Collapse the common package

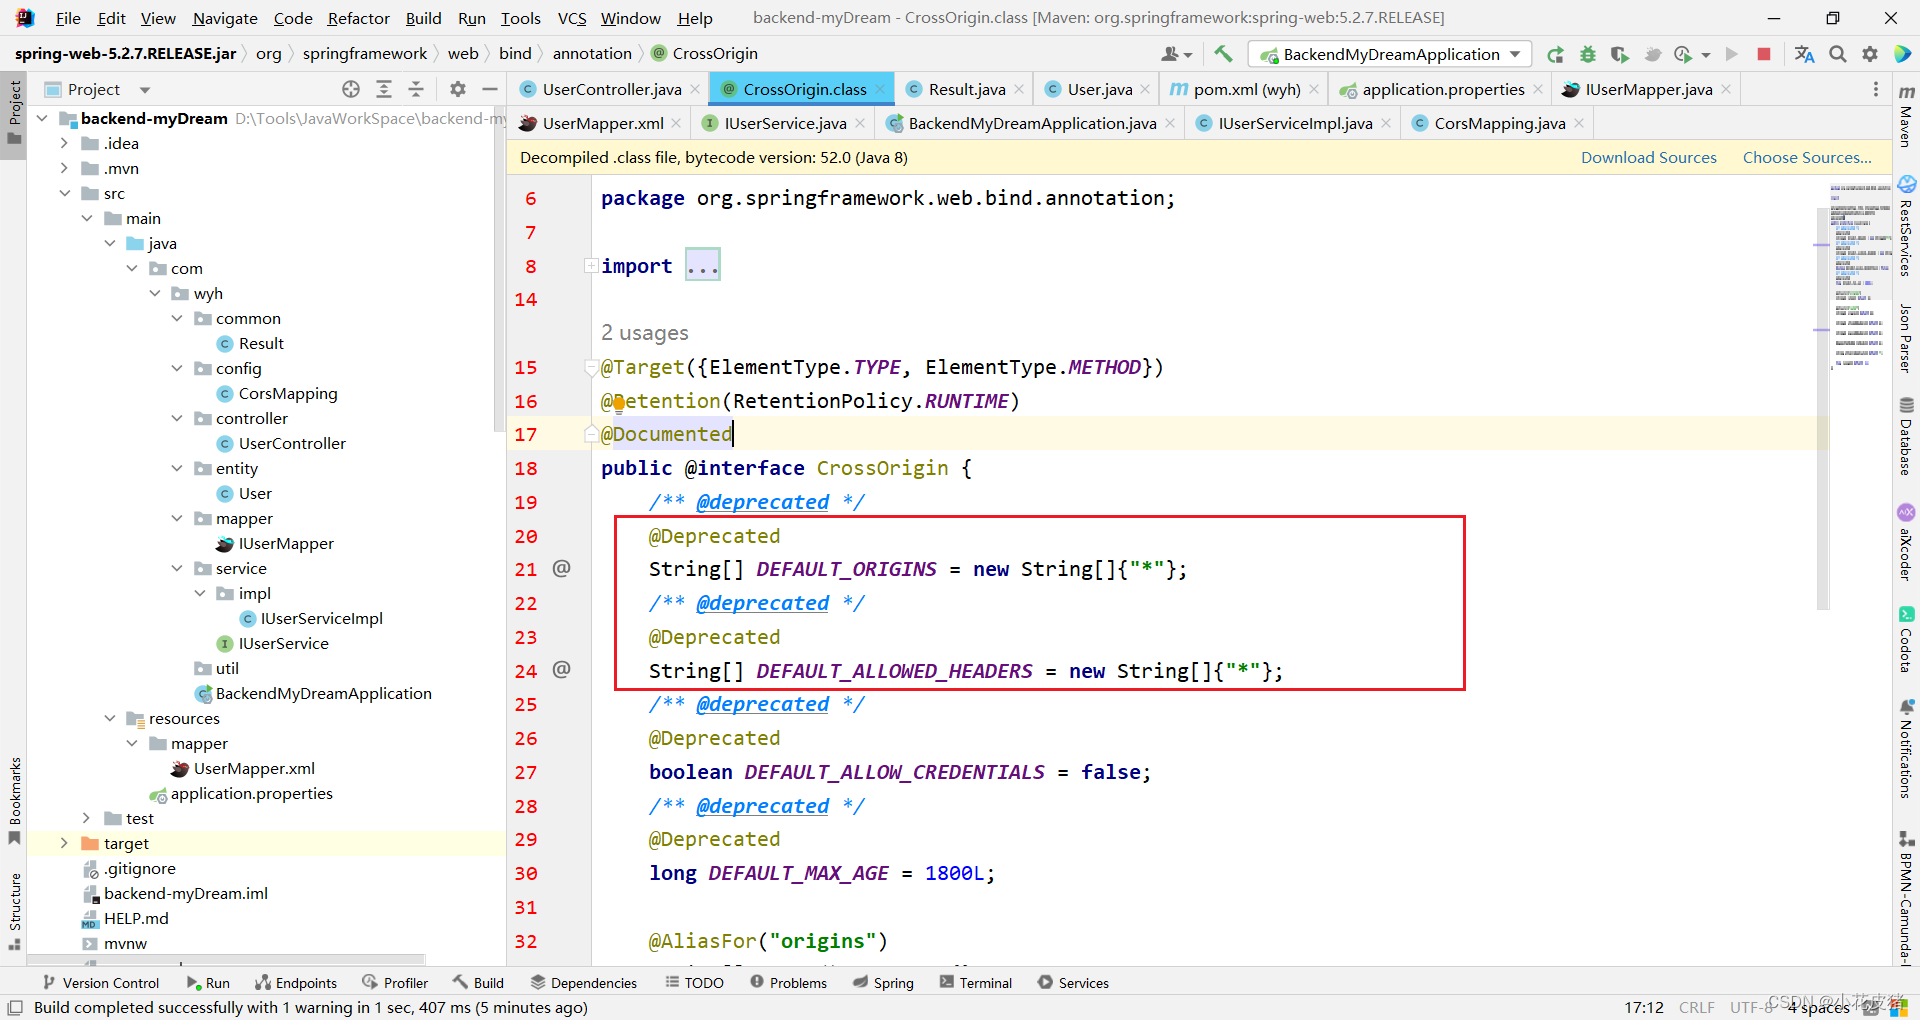(x=177, y=318)
